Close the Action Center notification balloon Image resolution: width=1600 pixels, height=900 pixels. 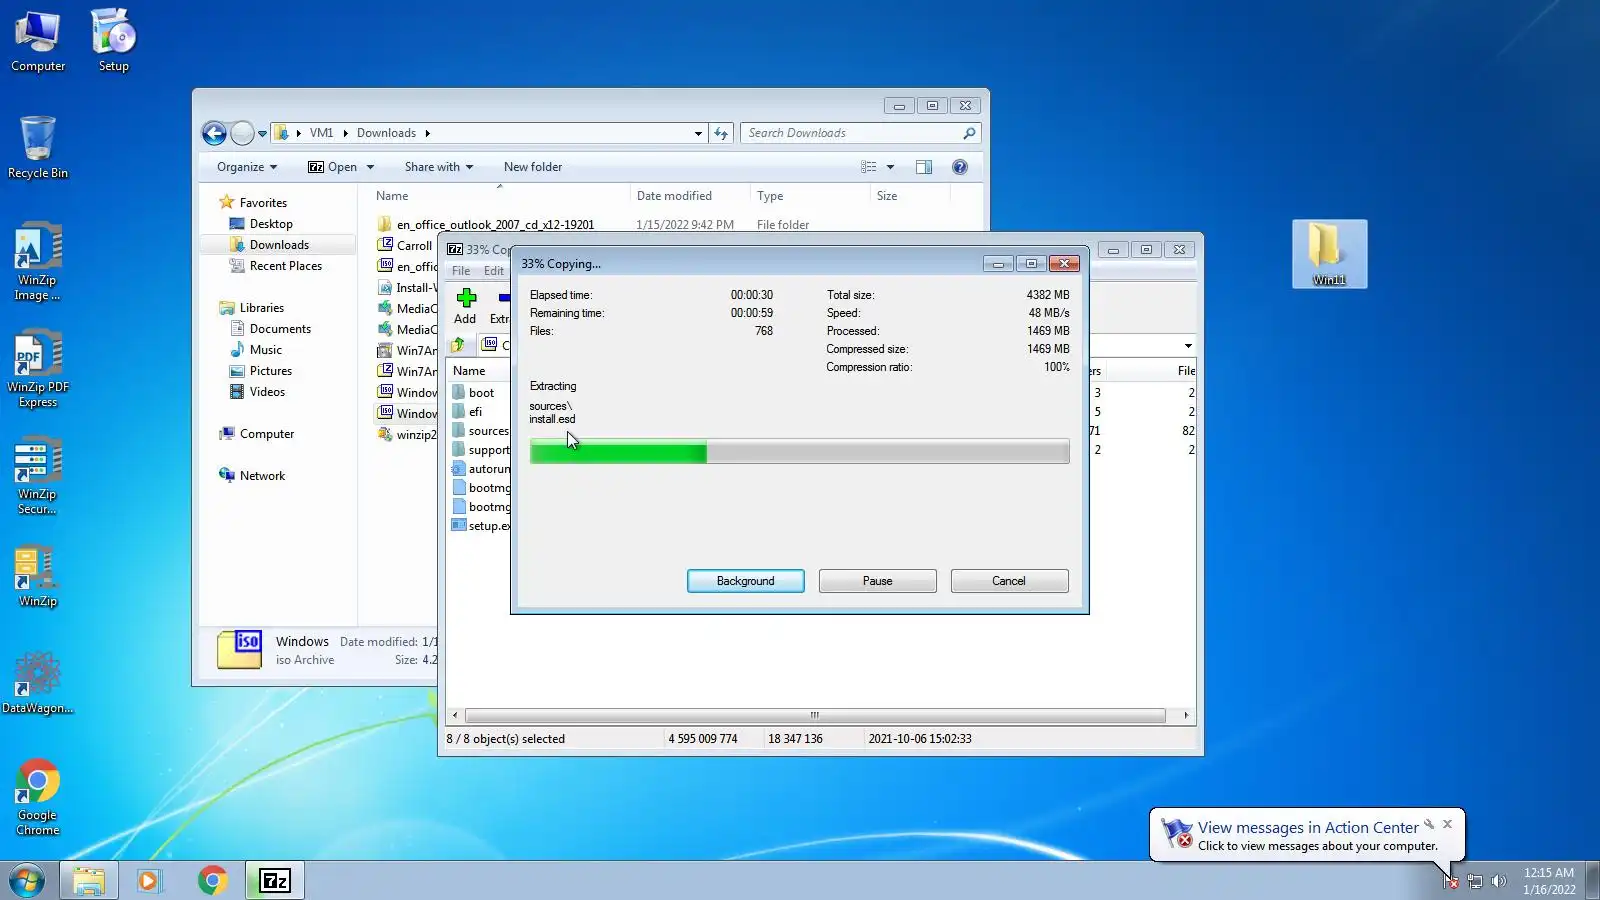(1447, 824)
